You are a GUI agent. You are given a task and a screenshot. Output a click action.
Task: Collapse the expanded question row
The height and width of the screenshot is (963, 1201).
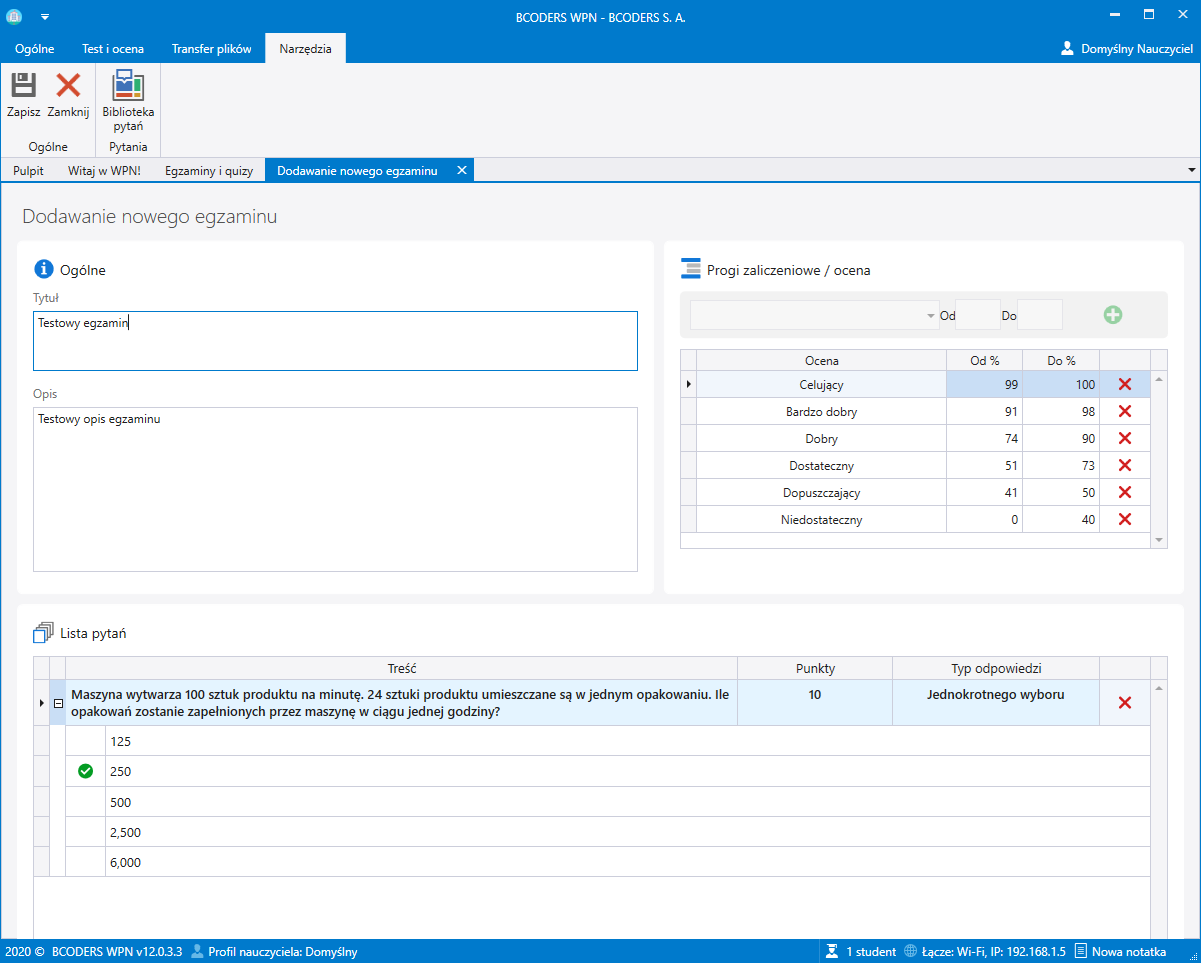57,703
